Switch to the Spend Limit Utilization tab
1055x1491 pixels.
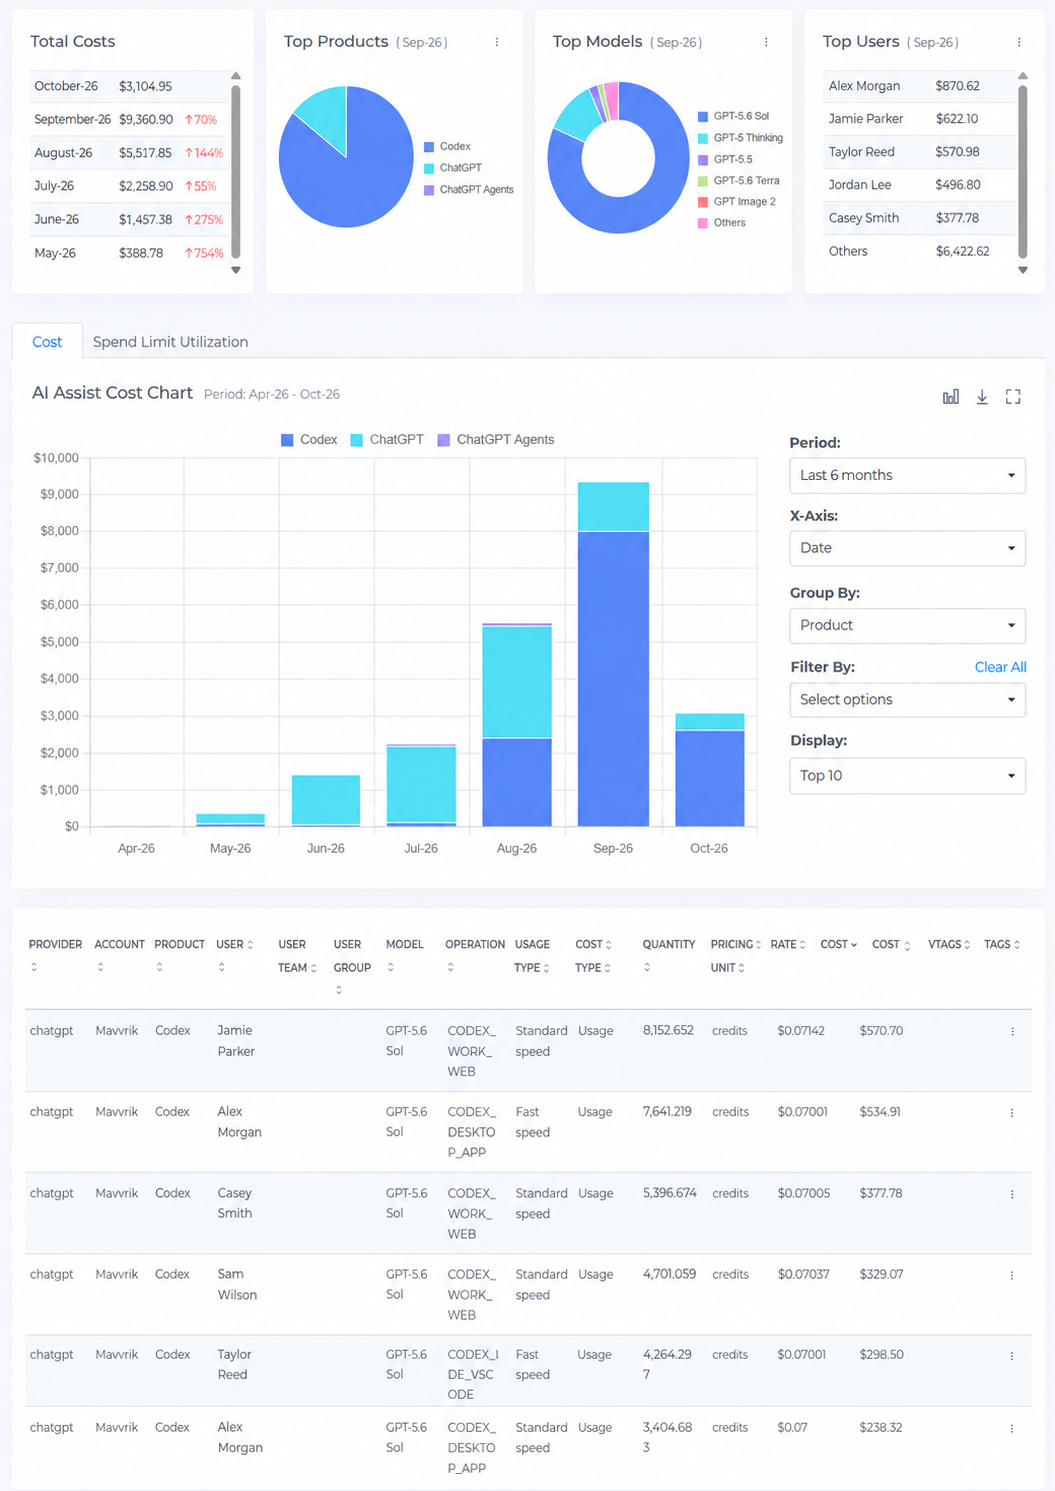[x=170, y=342]
